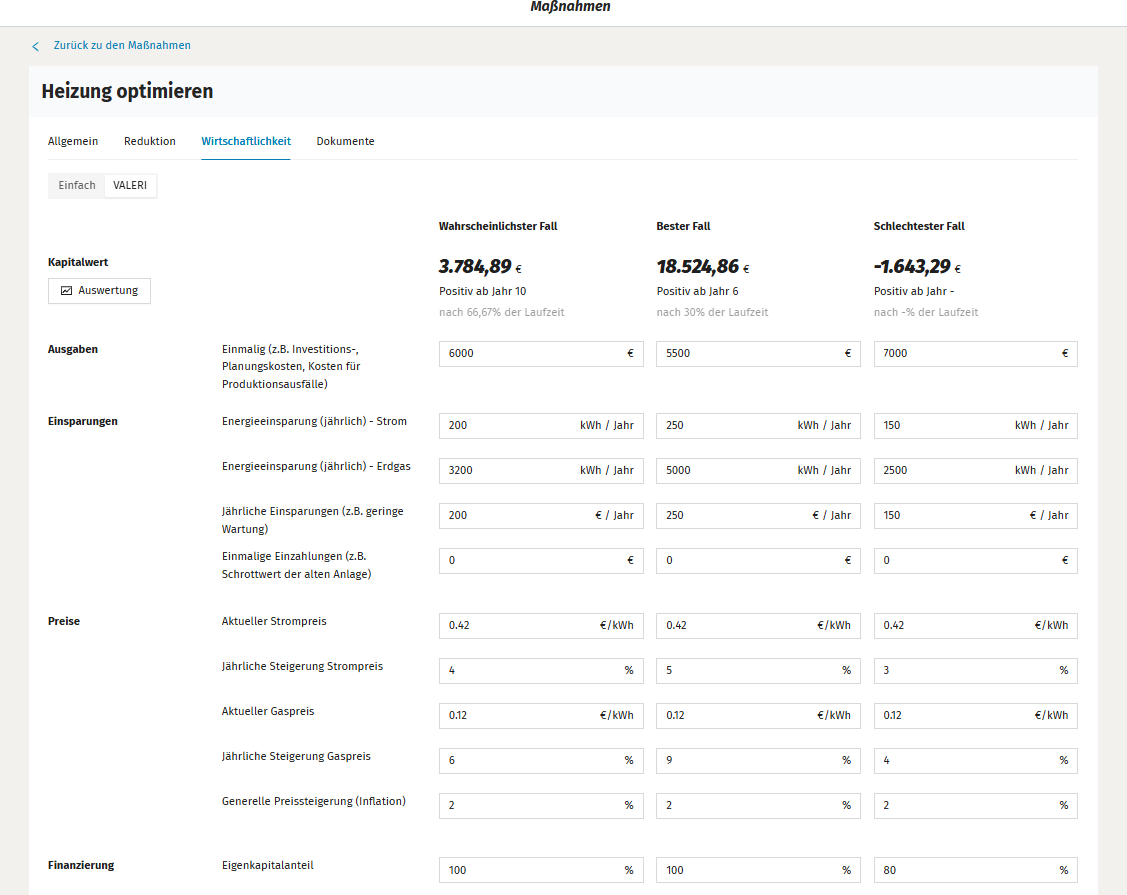The height and width of the screenshot is (895, 1127).
Task: Click the 250 € yearly savings field under Bester Fall
Action: [x=757, y=515]
